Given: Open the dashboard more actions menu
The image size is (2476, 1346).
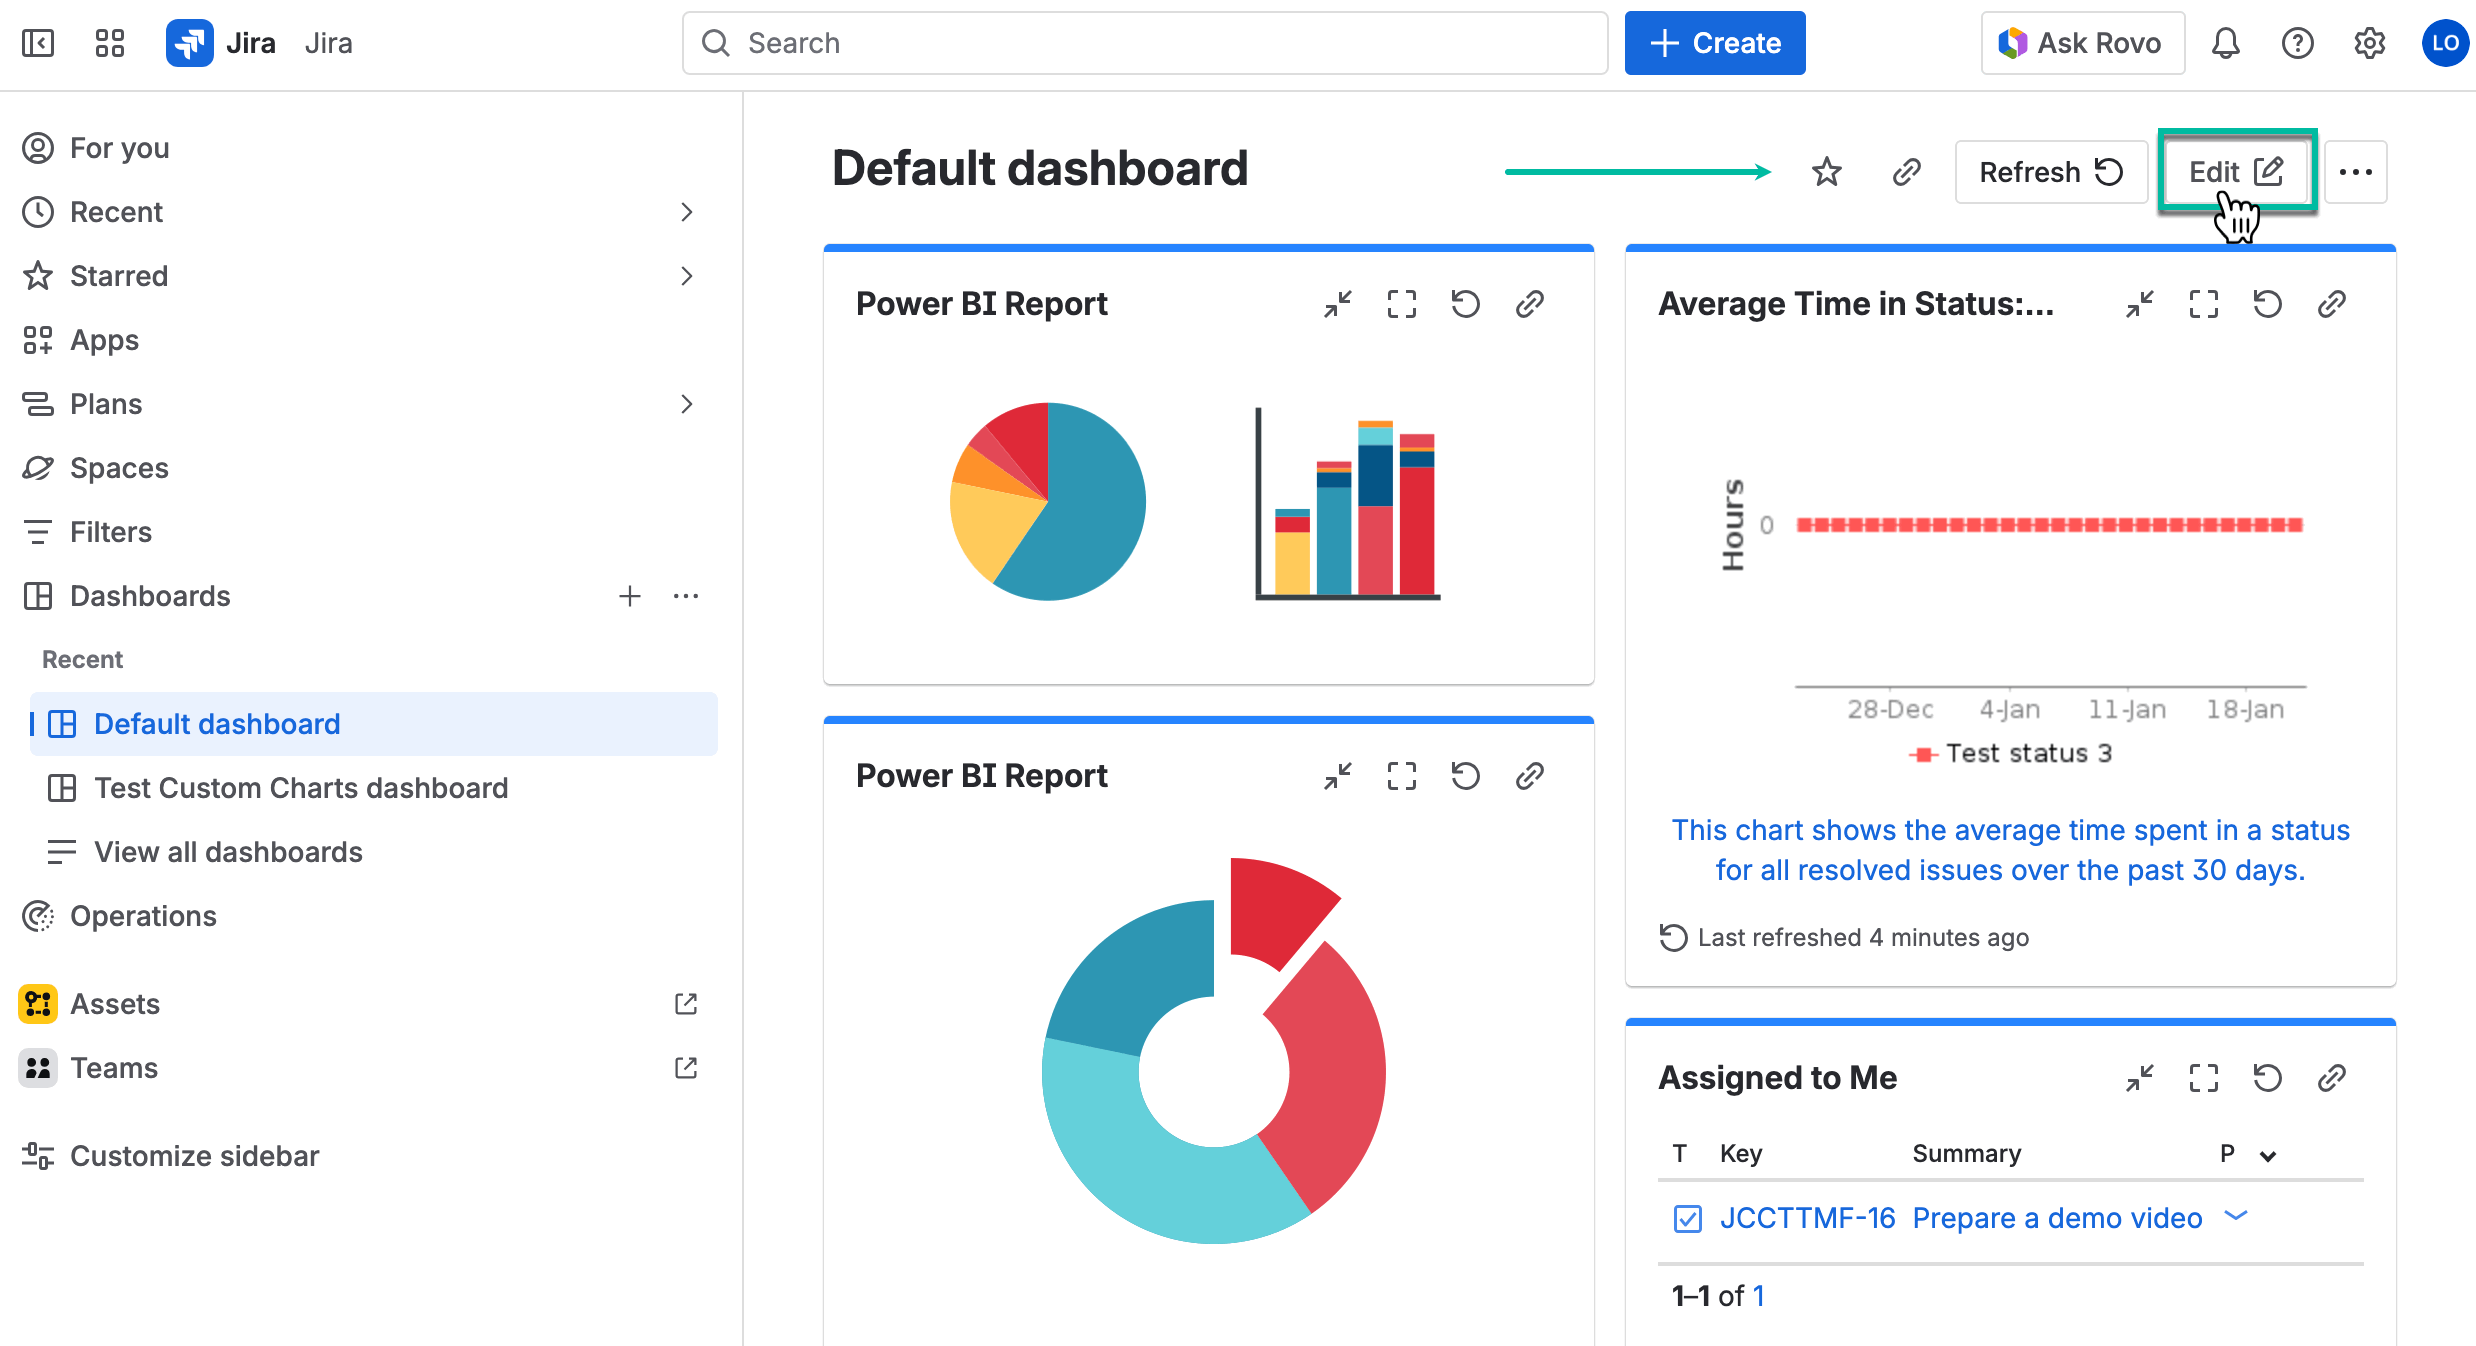Looking at the screenshot, I should (x=2355, y=172).
